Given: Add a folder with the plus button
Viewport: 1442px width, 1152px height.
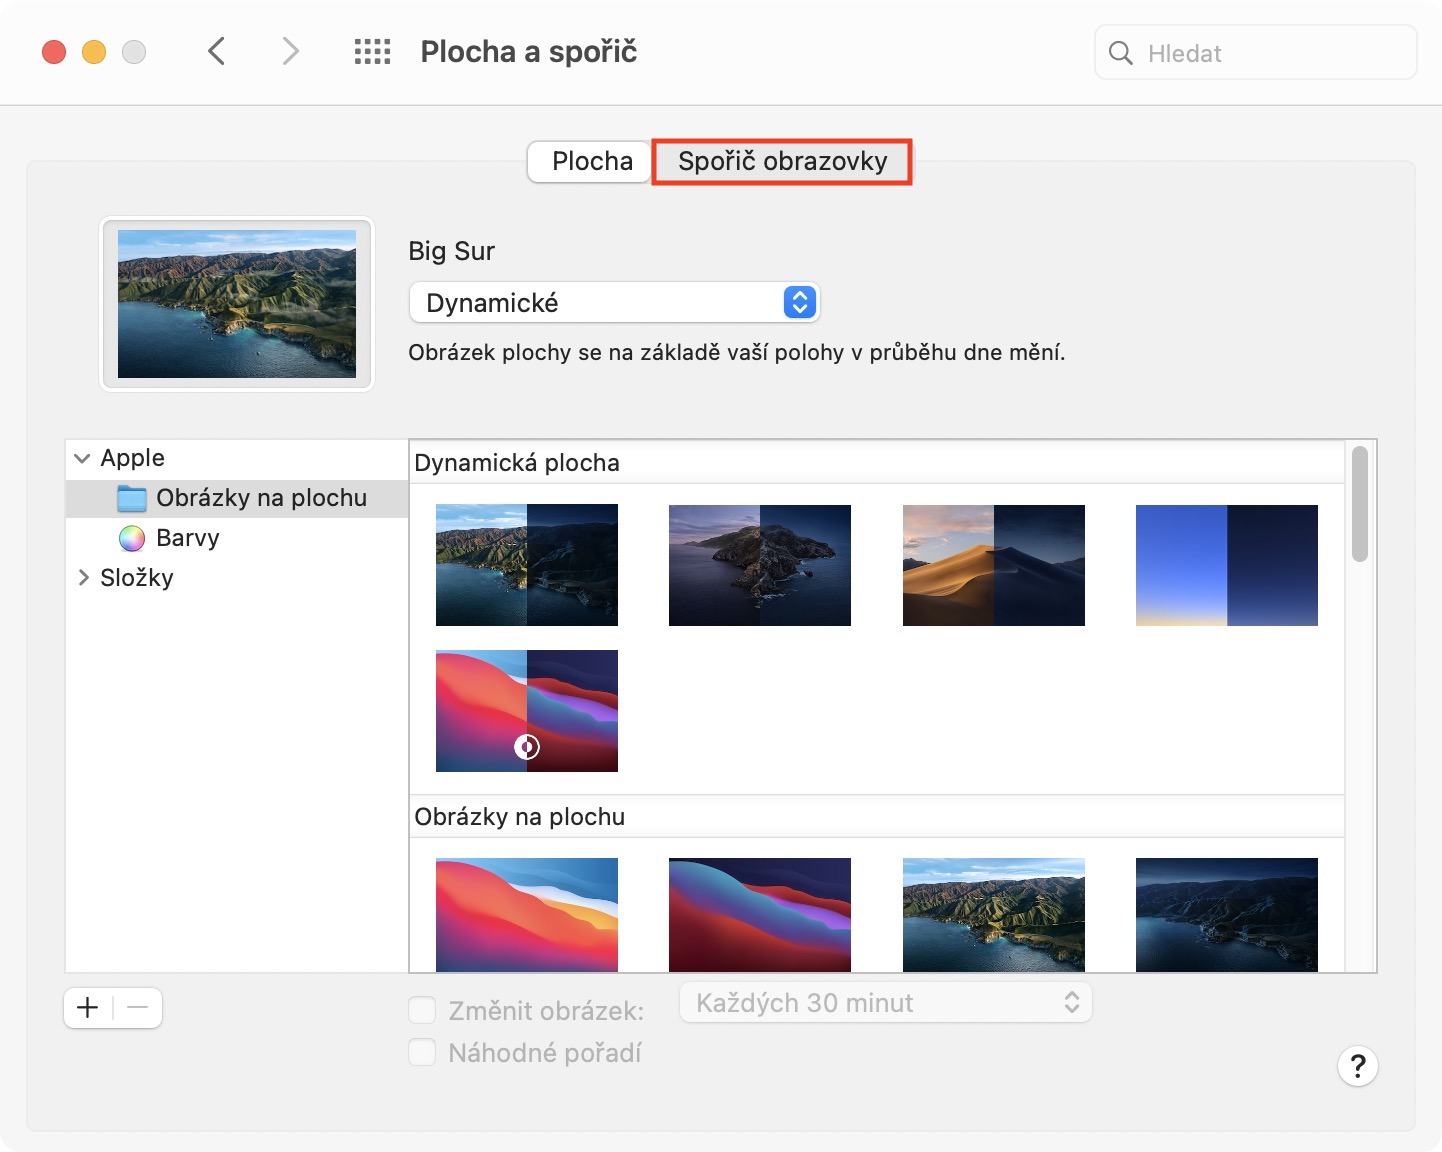Looking at the screenshot, I should [x=88, y=1008].
